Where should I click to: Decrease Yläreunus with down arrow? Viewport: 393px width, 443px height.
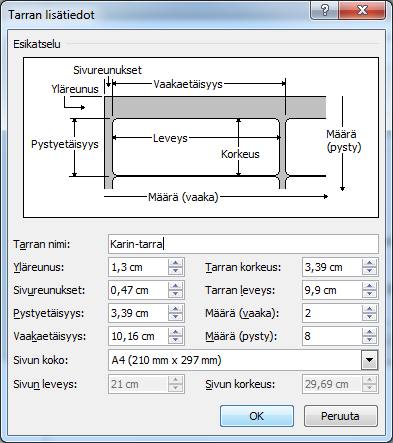[x=175, y=271]
